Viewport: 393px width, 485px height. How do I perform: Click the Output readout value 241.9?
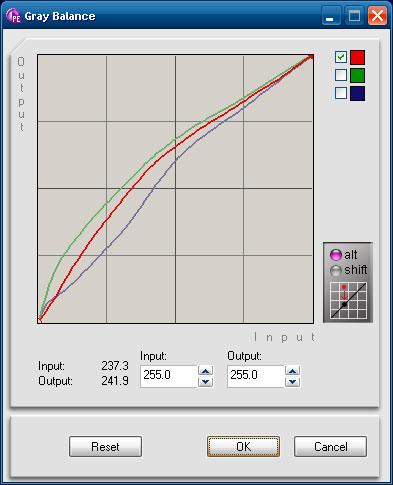(x=115, y=381)
